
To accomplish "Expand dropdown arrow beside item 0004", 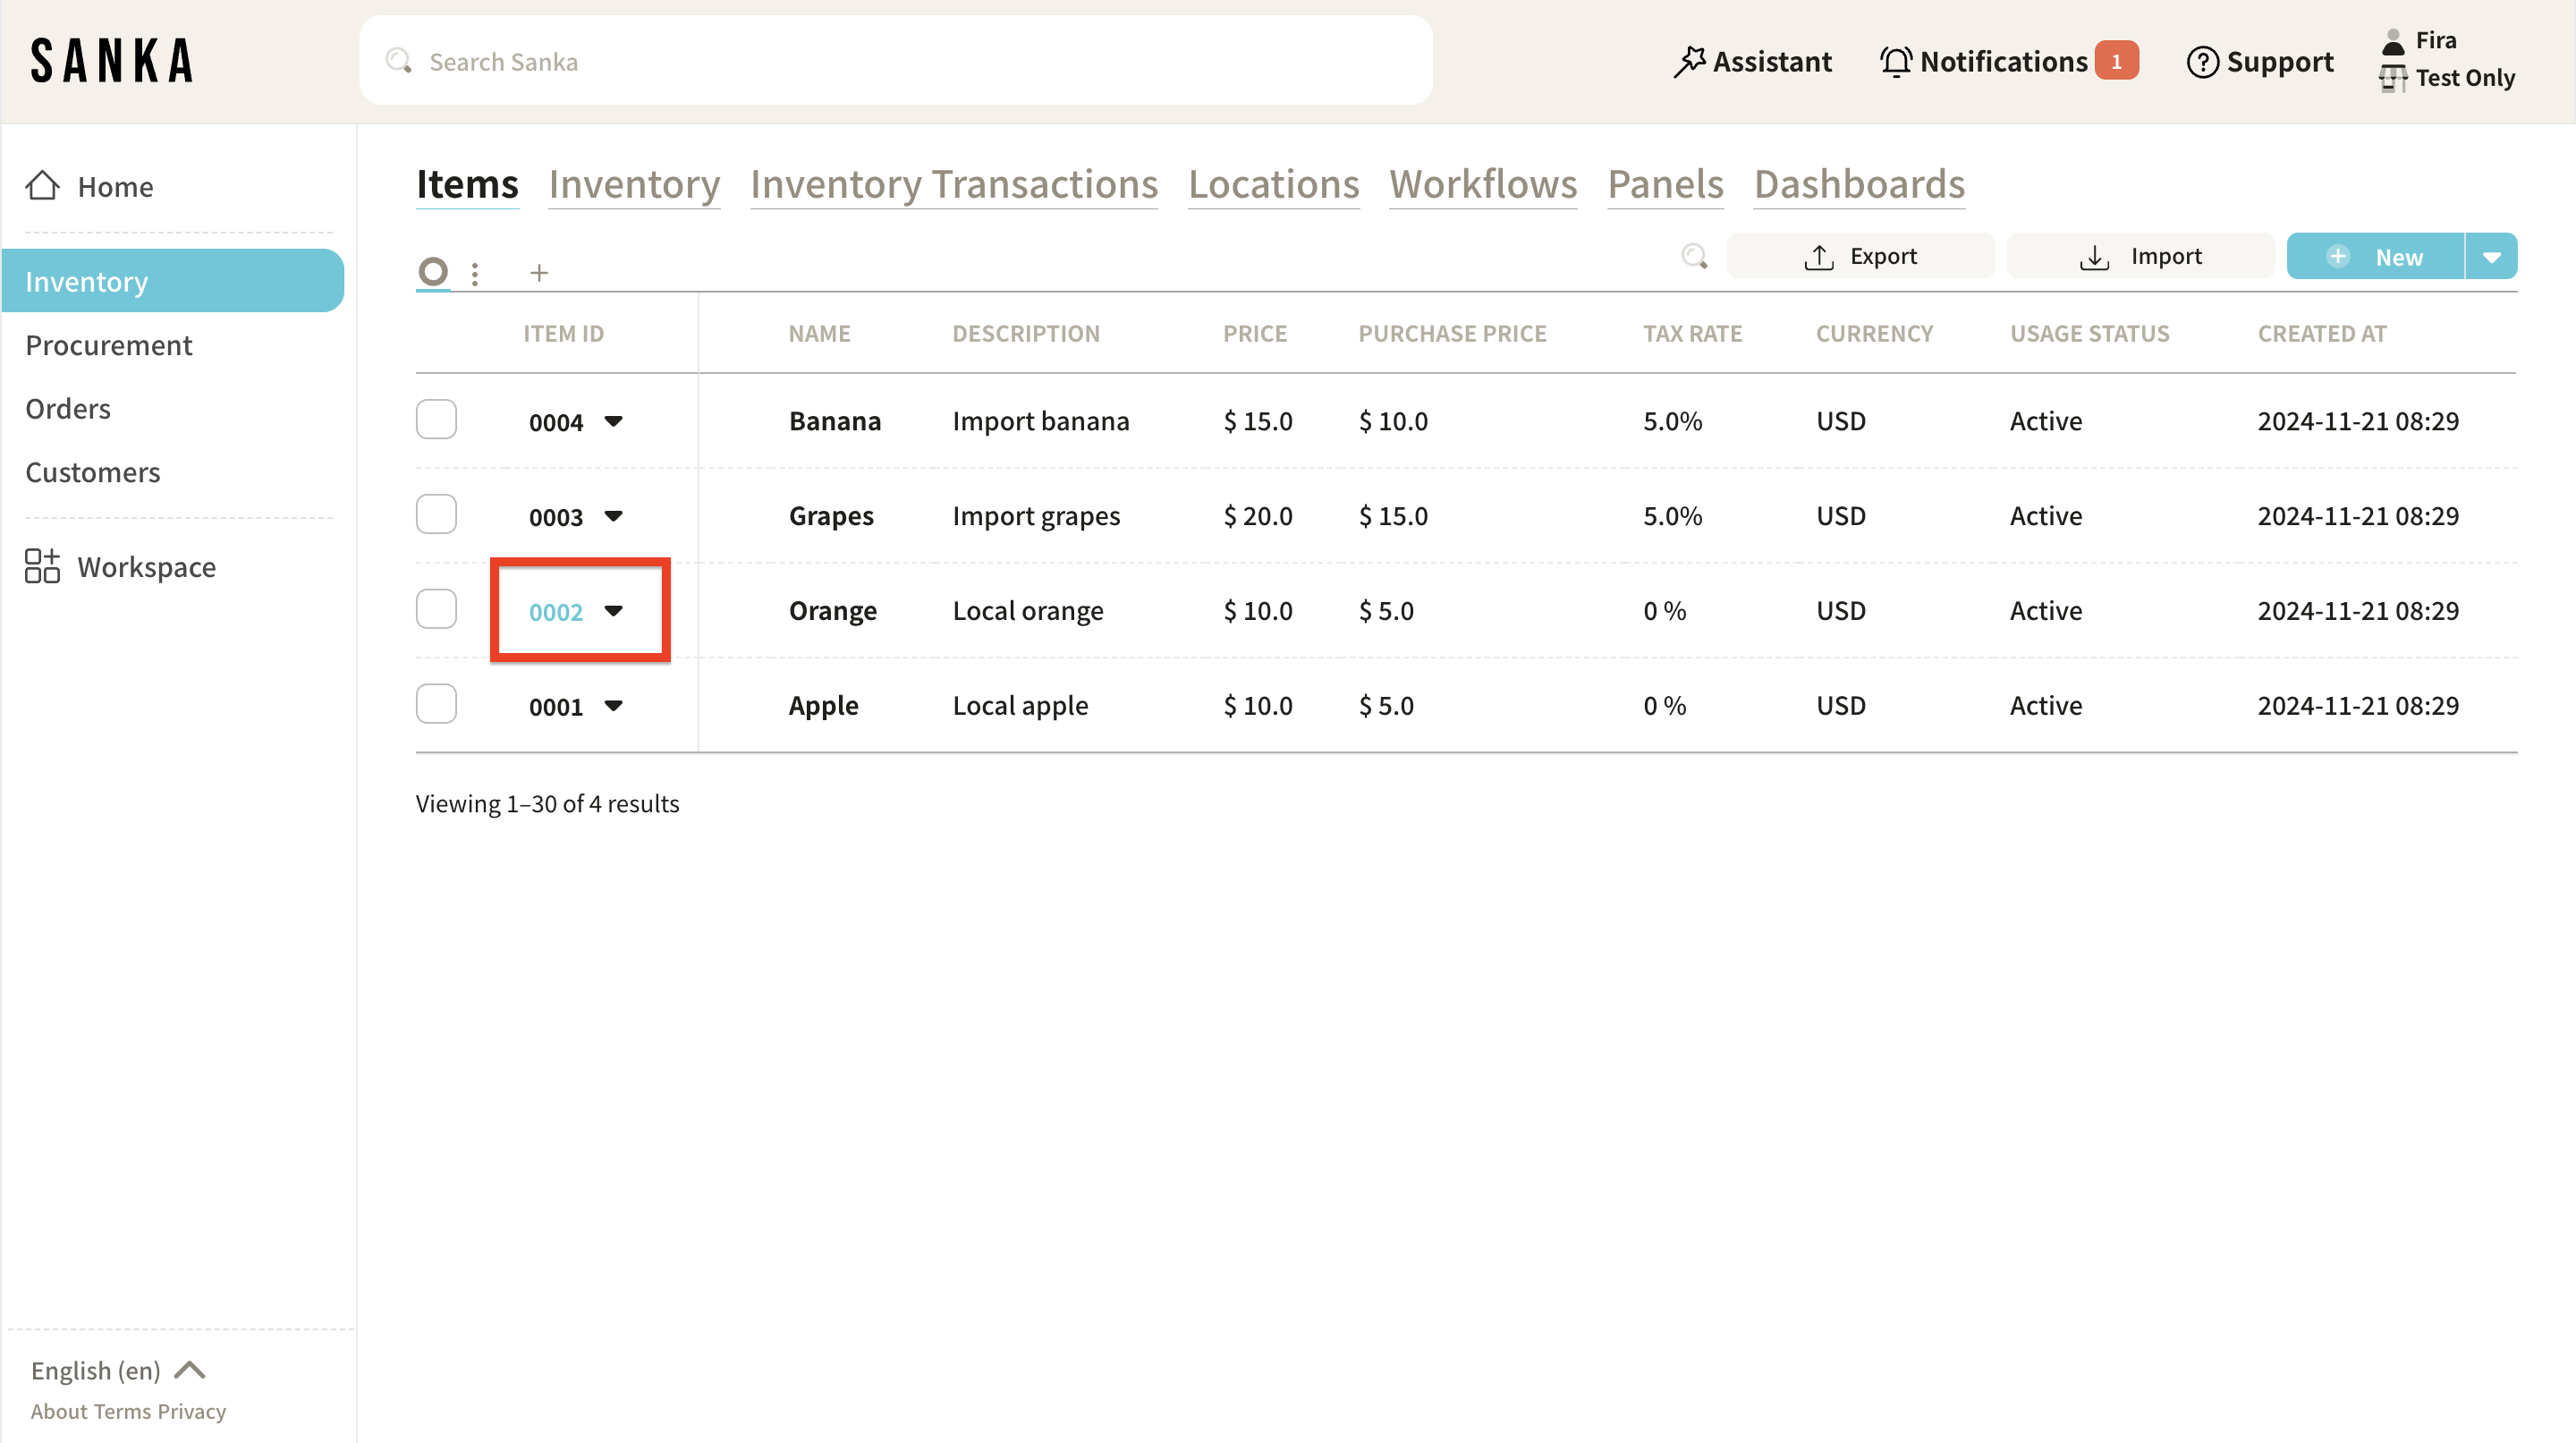I will pyautogui.click(x=614, y=421).
